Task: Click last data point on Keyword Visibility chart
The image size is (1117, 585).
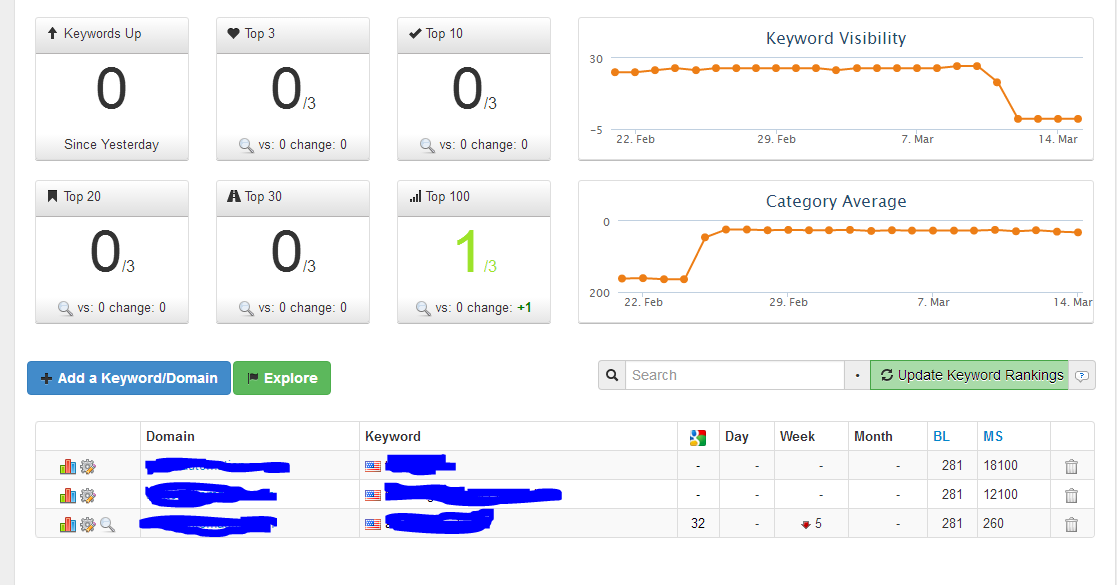Action: point(1078,119)
